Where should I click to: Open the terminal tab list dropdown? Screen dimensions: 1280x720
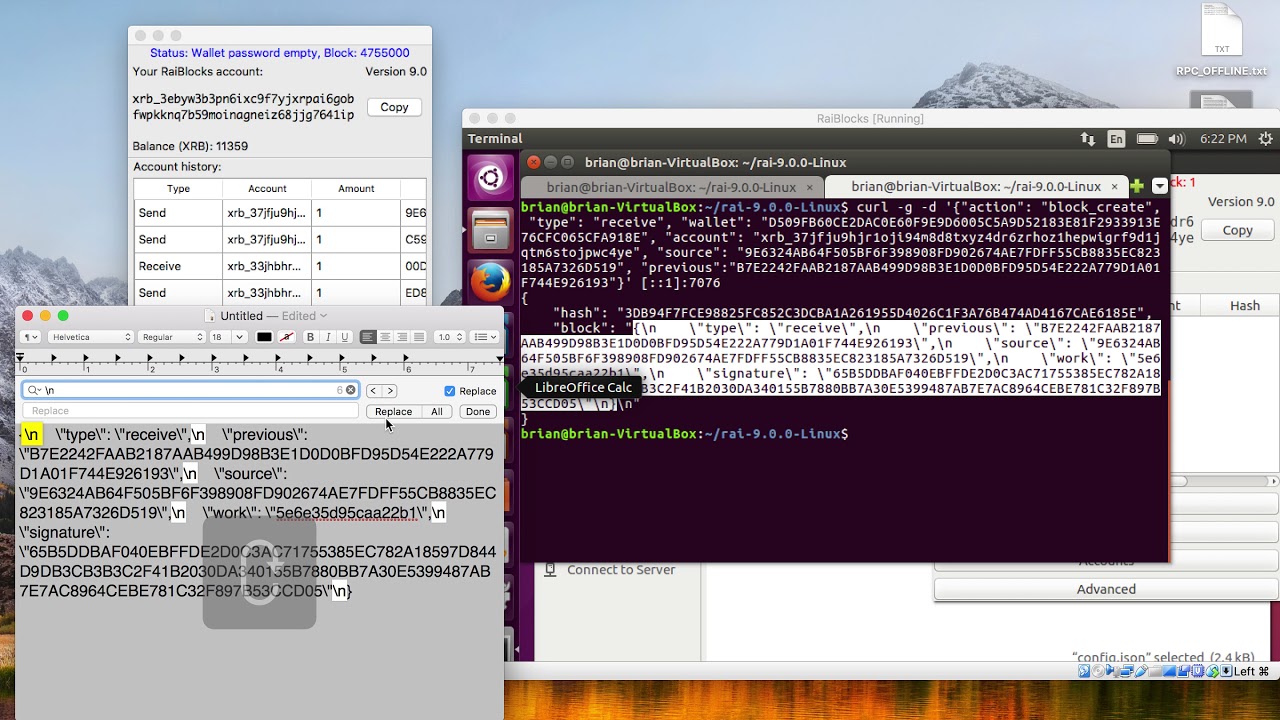click(x=1159, y=186)
